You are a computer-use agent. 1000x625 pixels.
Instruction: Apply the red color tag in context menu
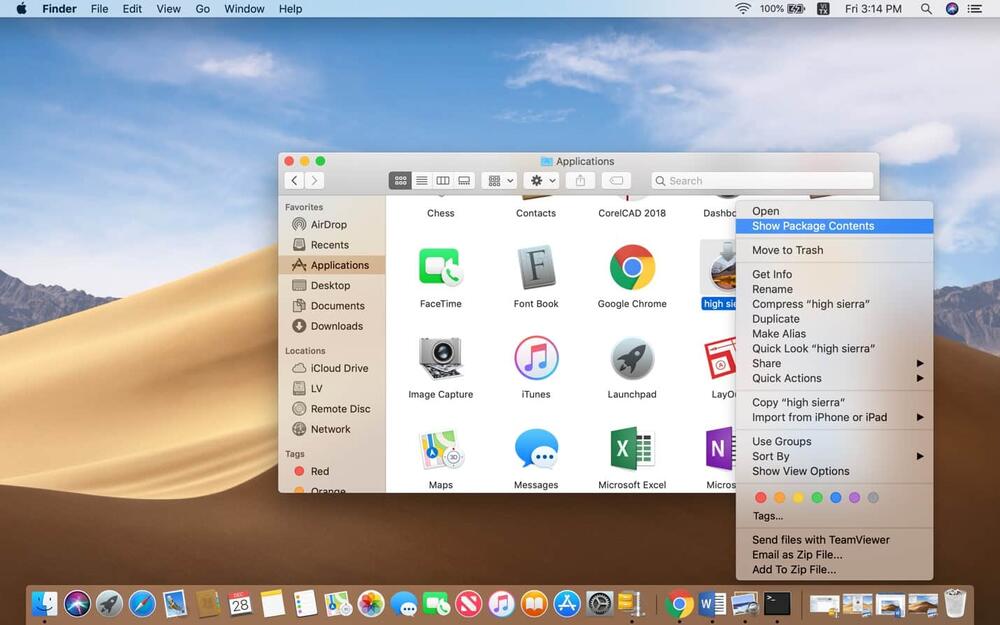tap(761, 497)
